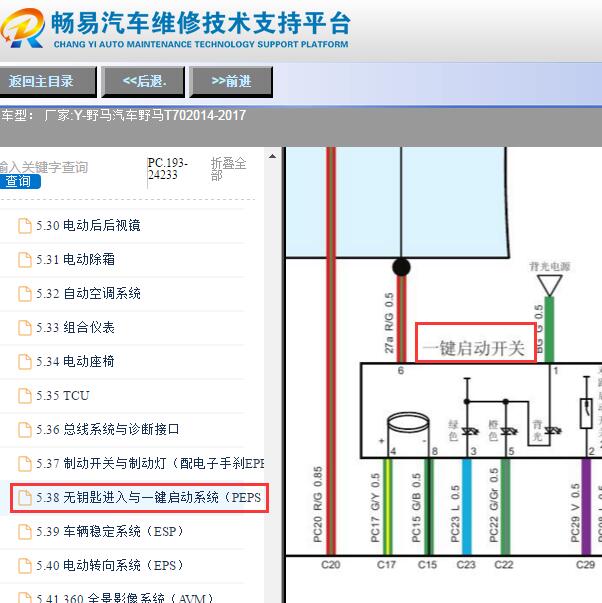Click page icon beside 5.37 entry
The height and width of the screenshot is (603, 602).
25,464
